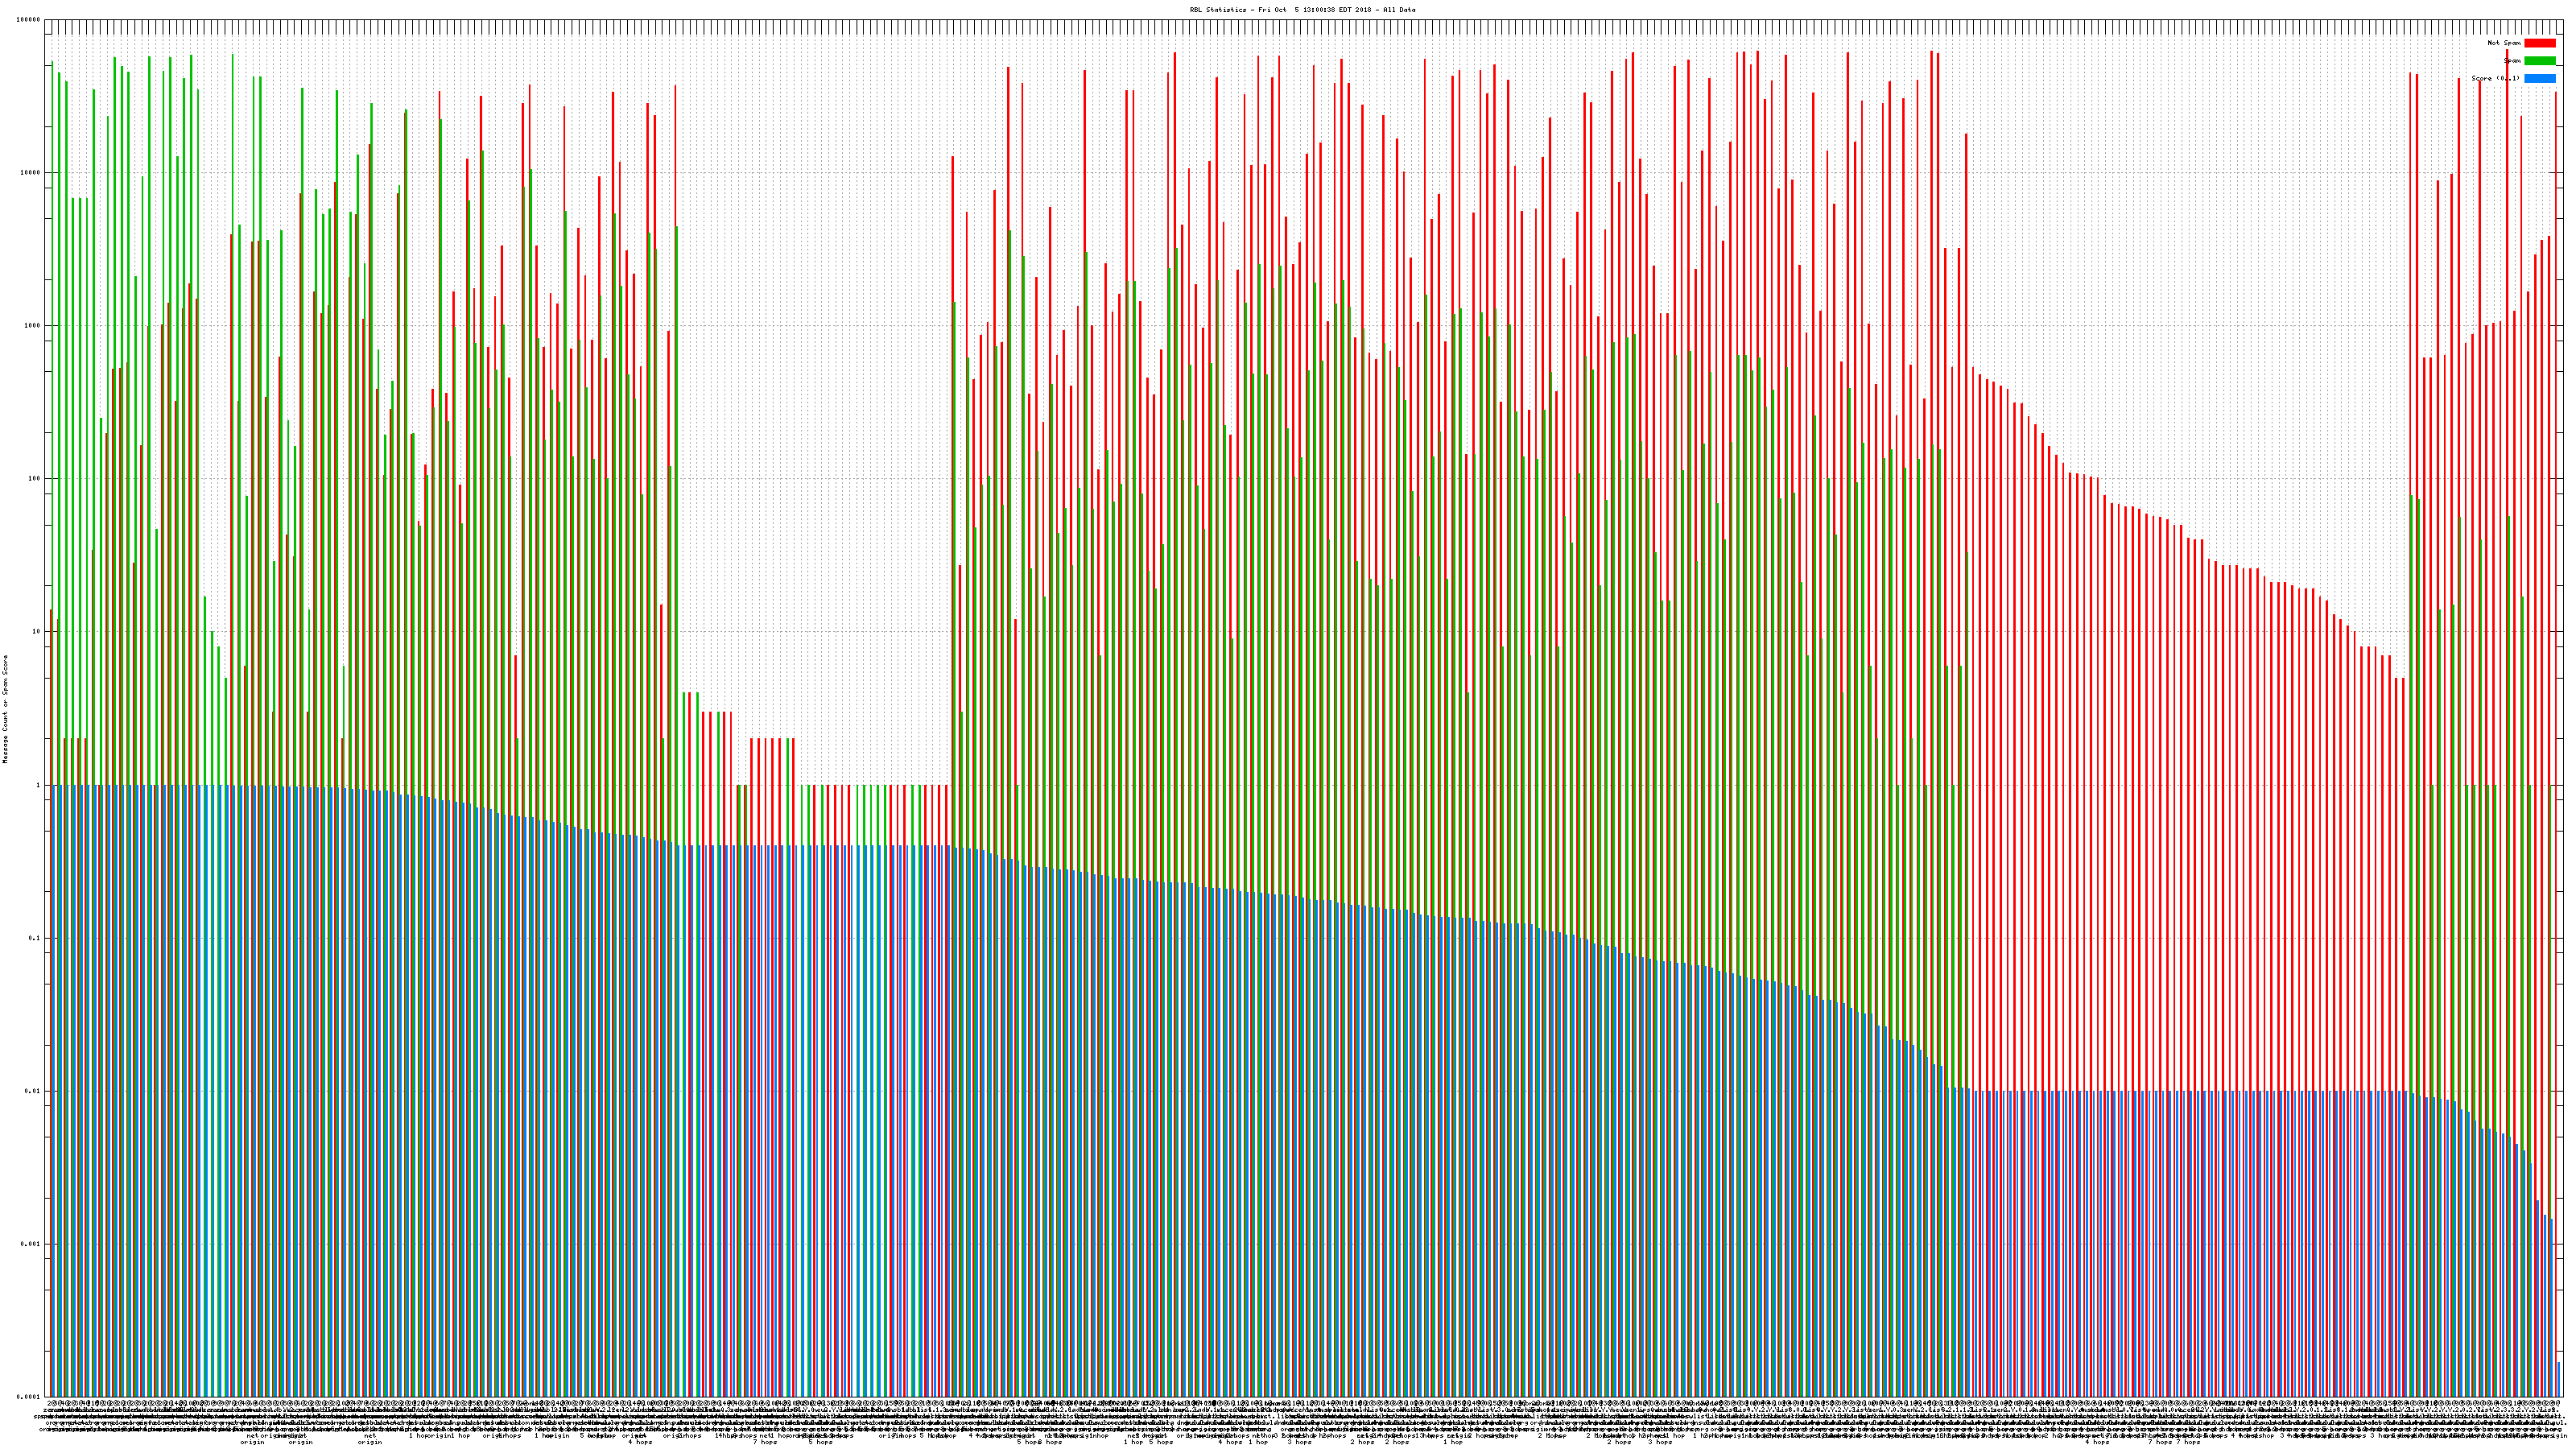Click the blue Score legend swatch
The width and height of the screenshot is (2576, 1449).
pyautogui.click(x=2539, y=78)
